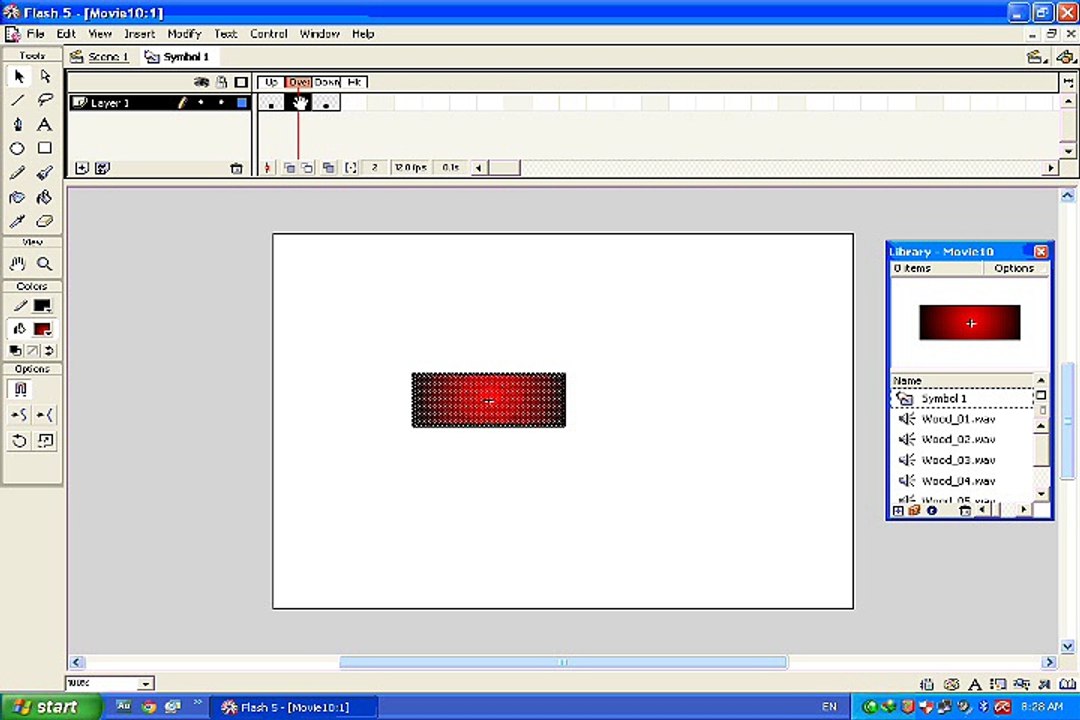Select Wood_01.wav in Library

[x=963, y=419]
